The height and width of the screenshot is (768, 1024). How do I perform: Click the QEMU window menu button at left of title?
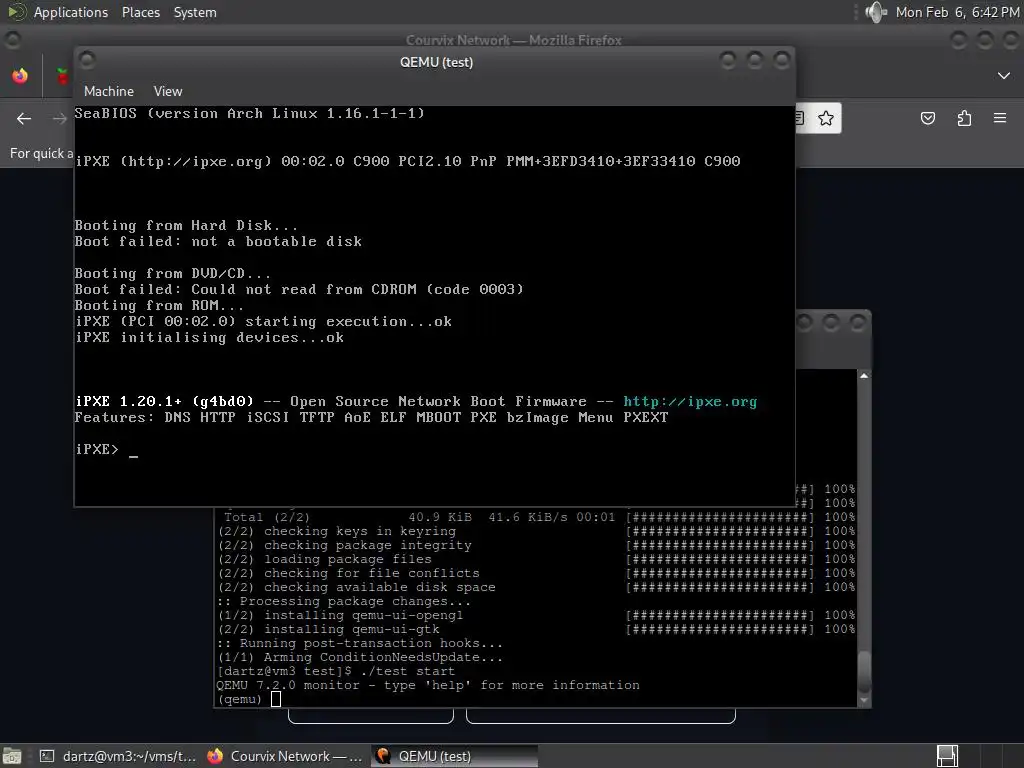pos(87,60)
